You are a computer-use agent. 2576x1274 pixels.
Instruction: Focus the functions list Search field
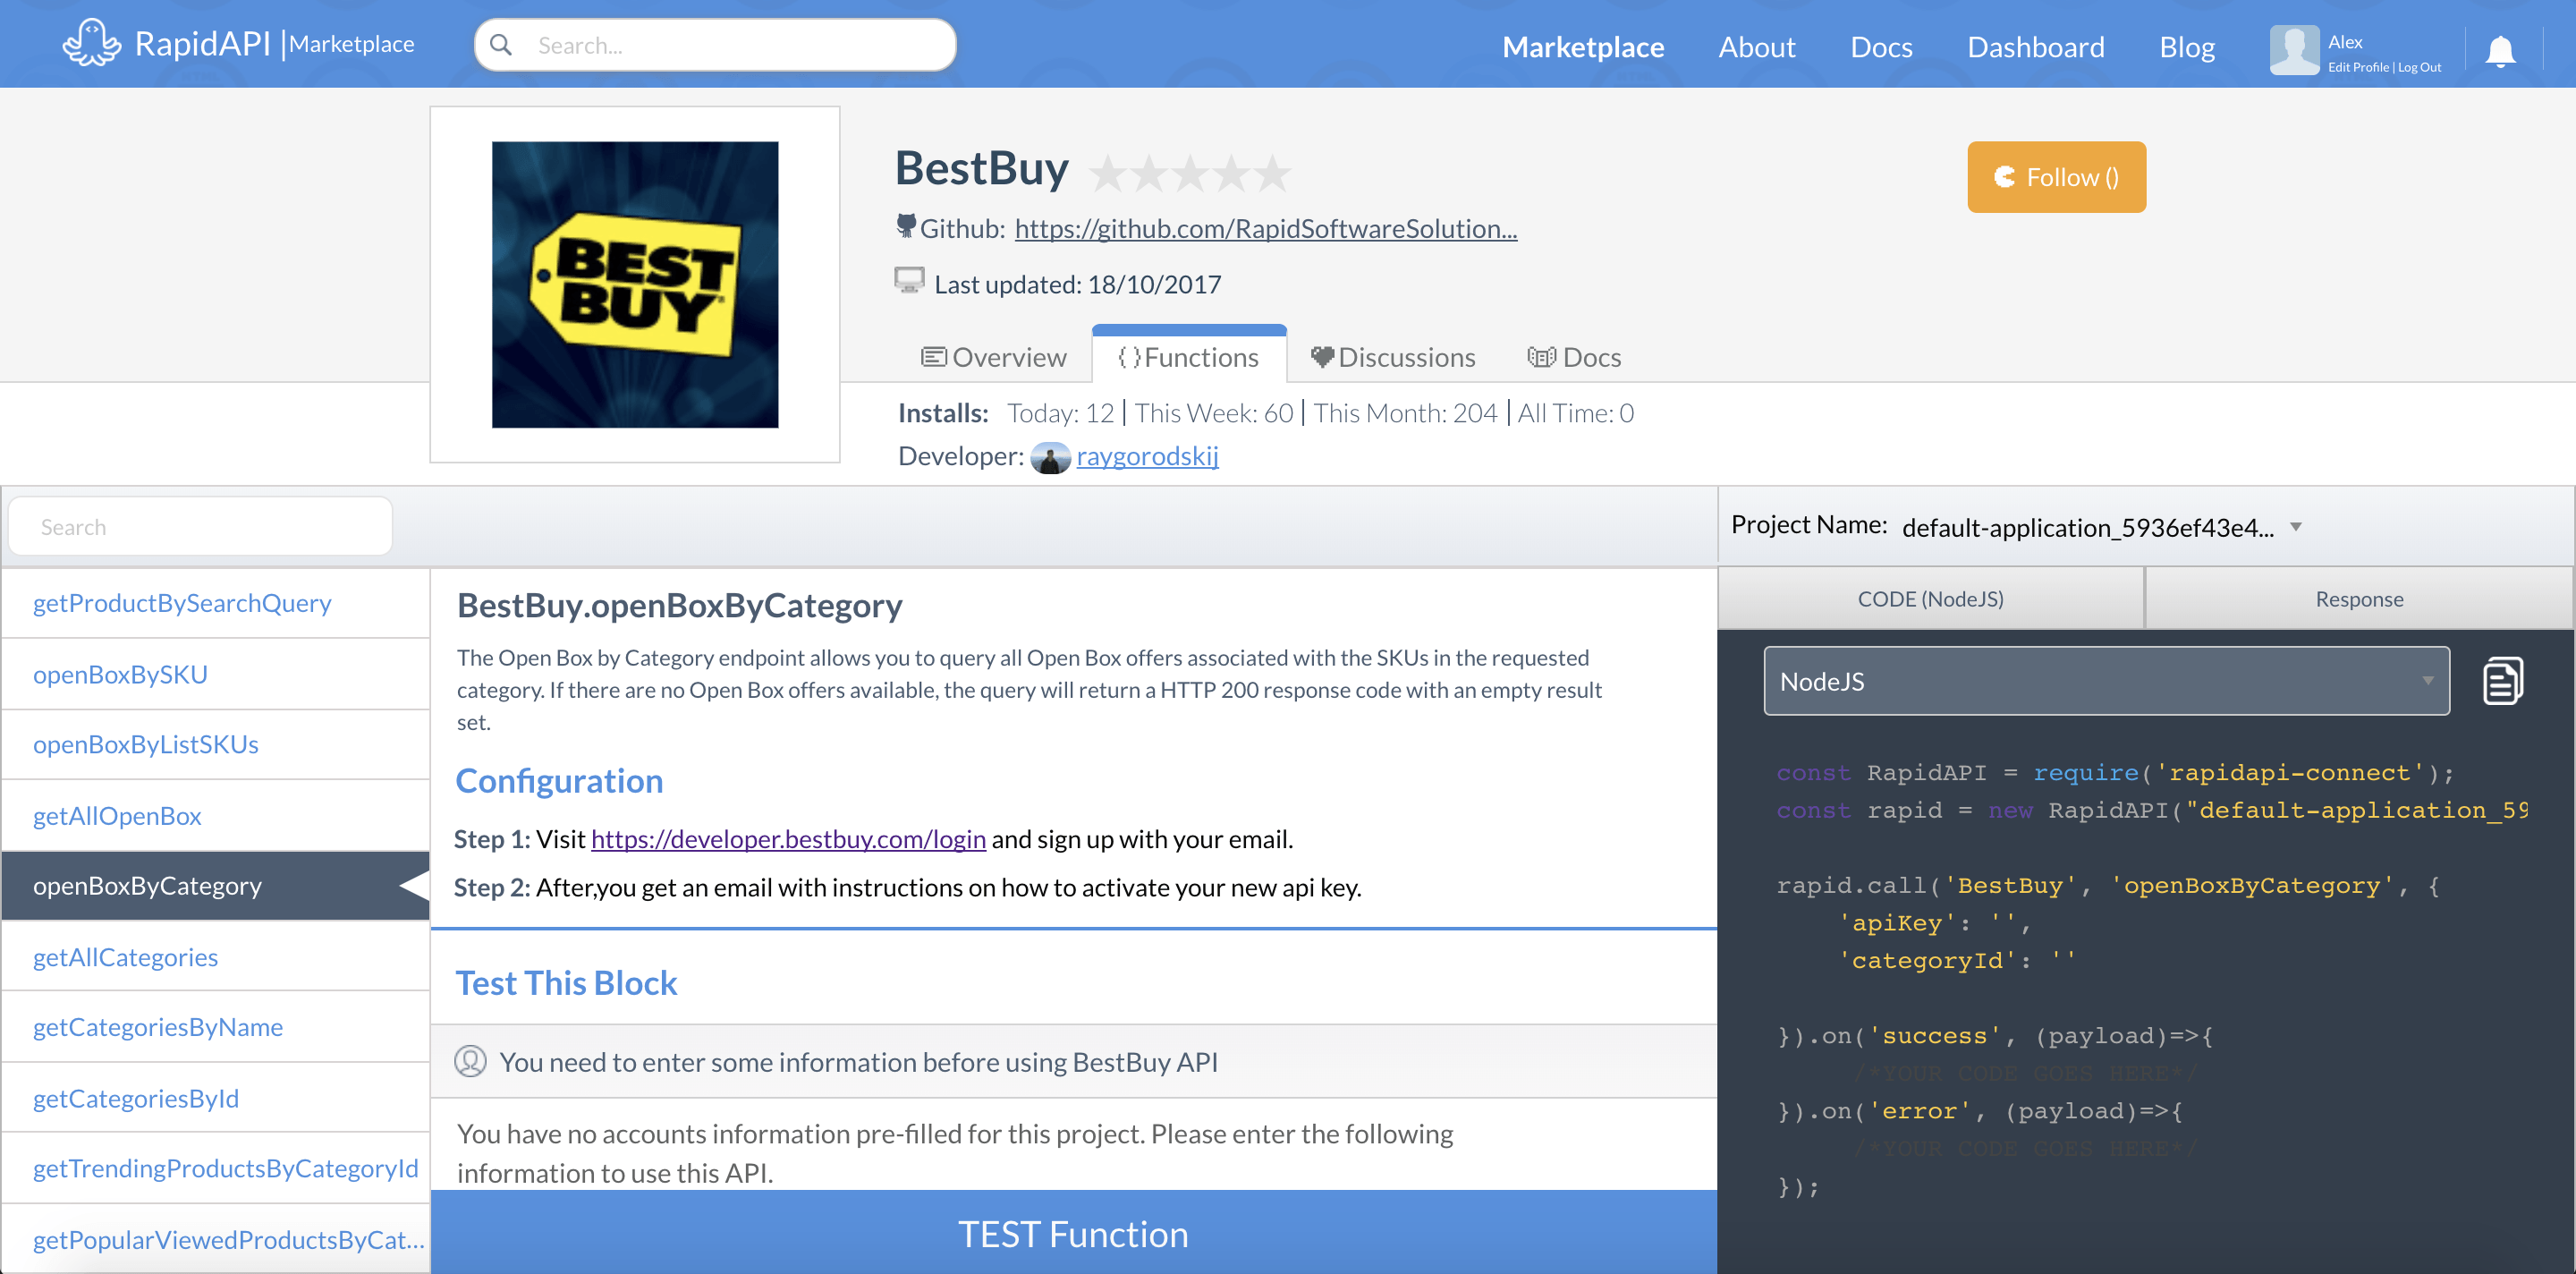point(200,526)
